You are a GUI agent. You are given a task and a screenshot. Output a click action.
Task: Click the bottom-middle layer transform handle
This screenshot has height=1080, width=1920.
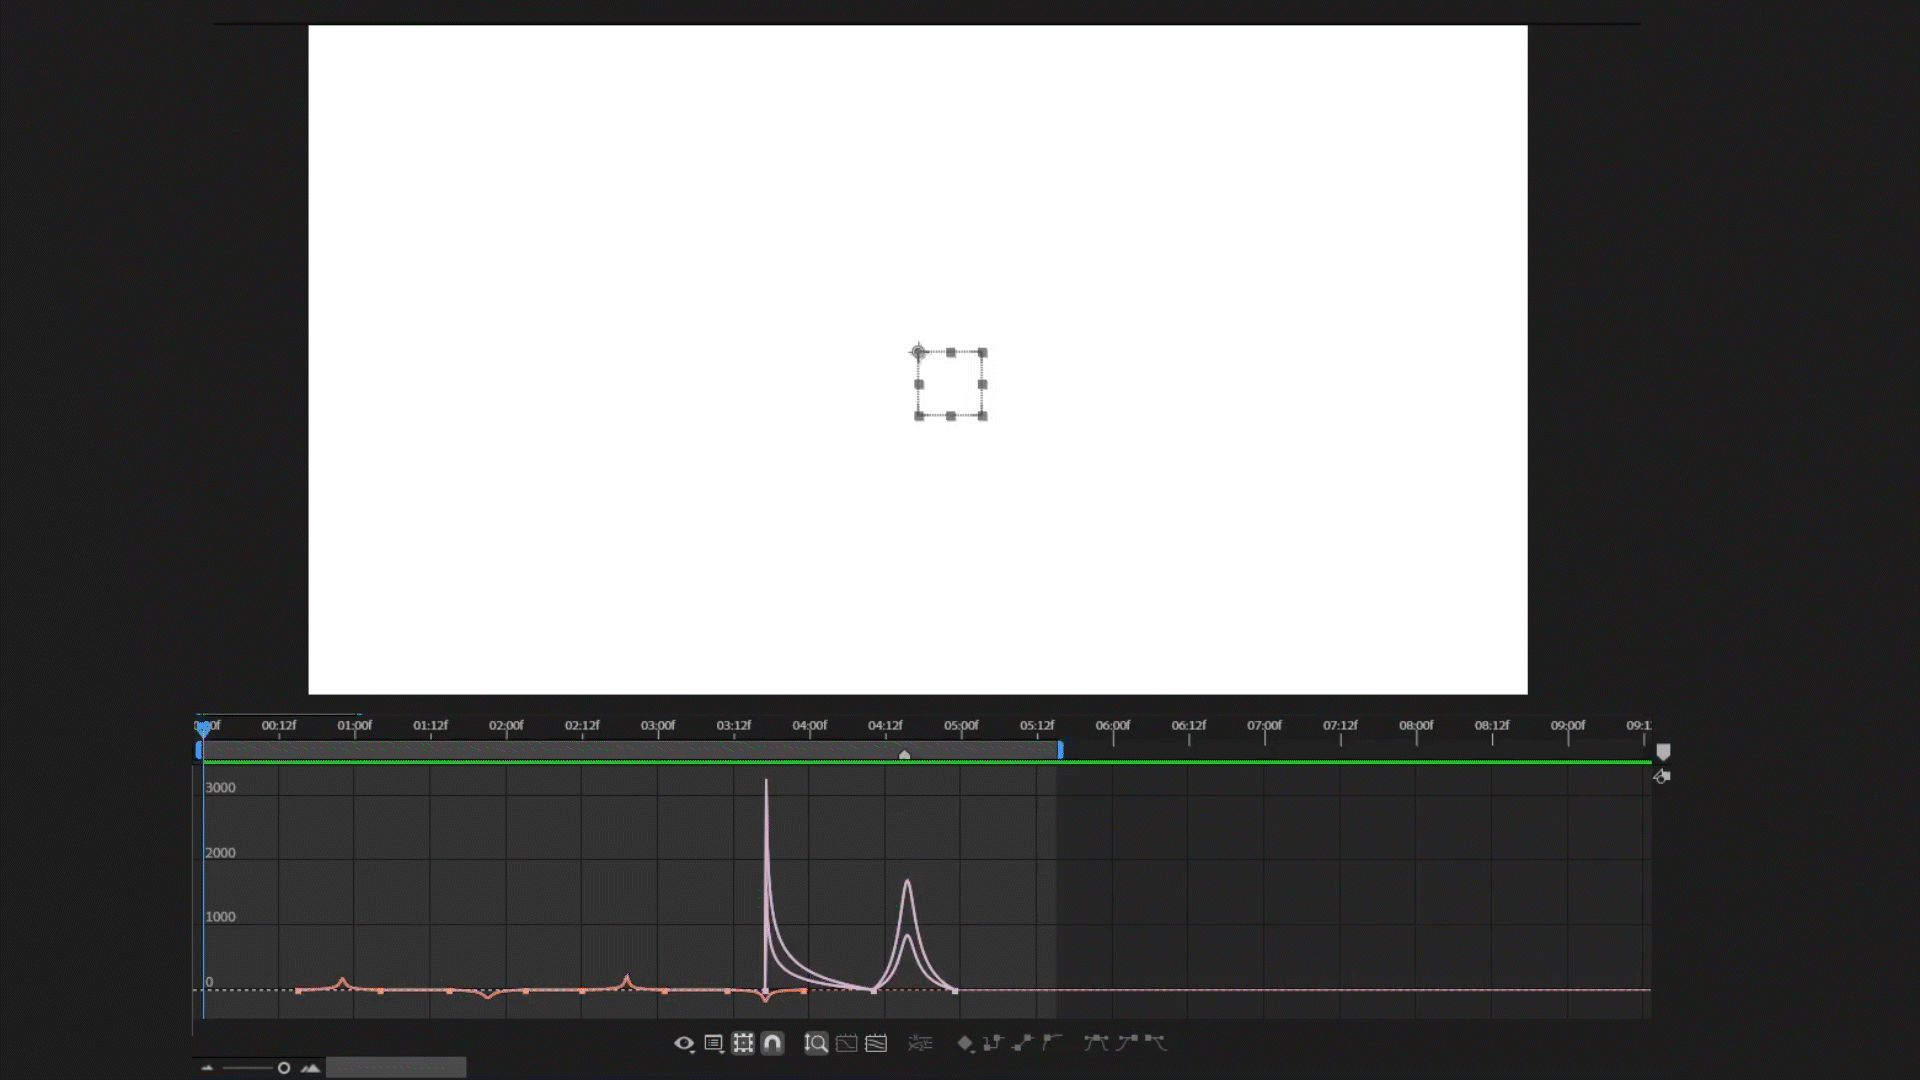click(x=951, y=416)
